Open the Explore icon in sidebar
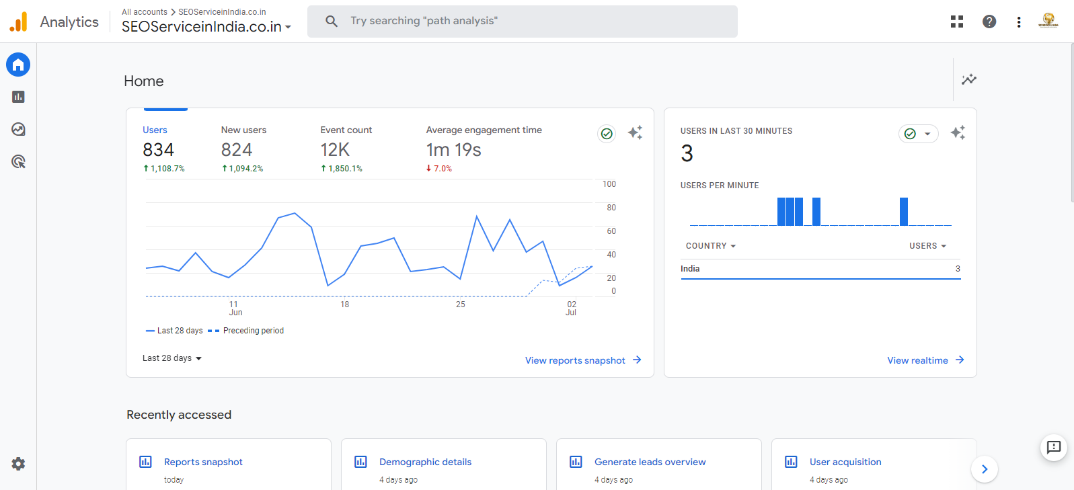 (x=18, y=129)
